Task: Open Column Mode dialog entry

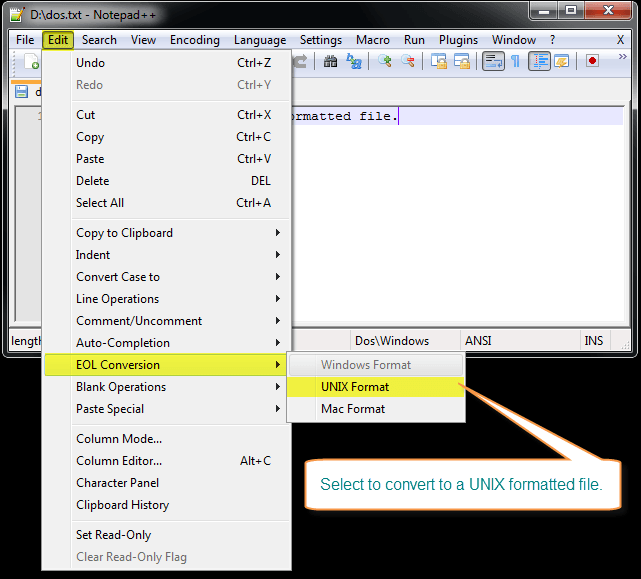Action: [x=168, y=439]
